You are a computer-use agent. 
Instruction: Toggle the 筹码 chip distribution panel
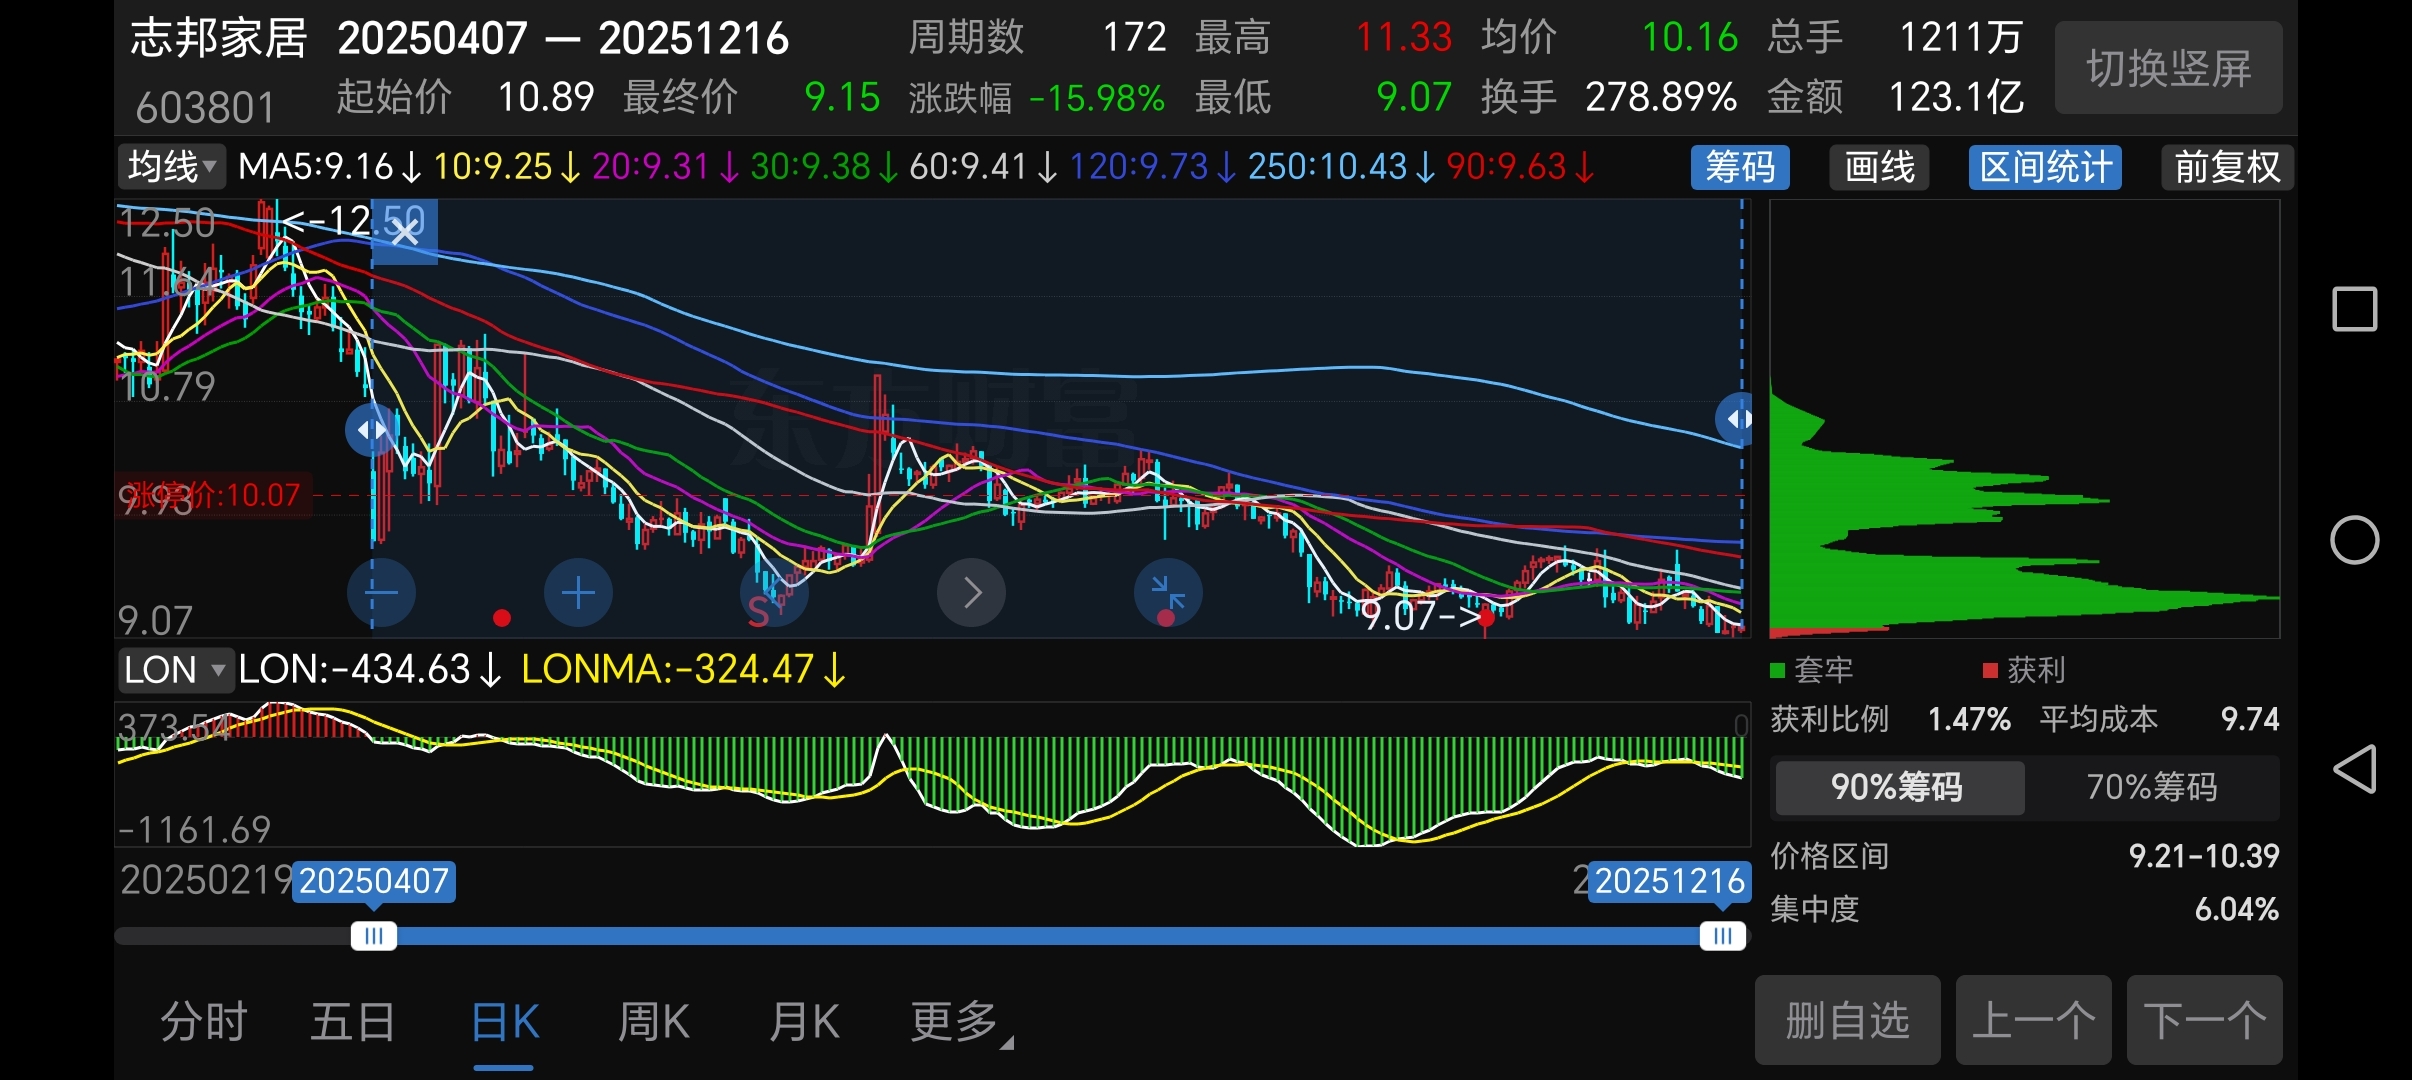(x=1739, y=167)
